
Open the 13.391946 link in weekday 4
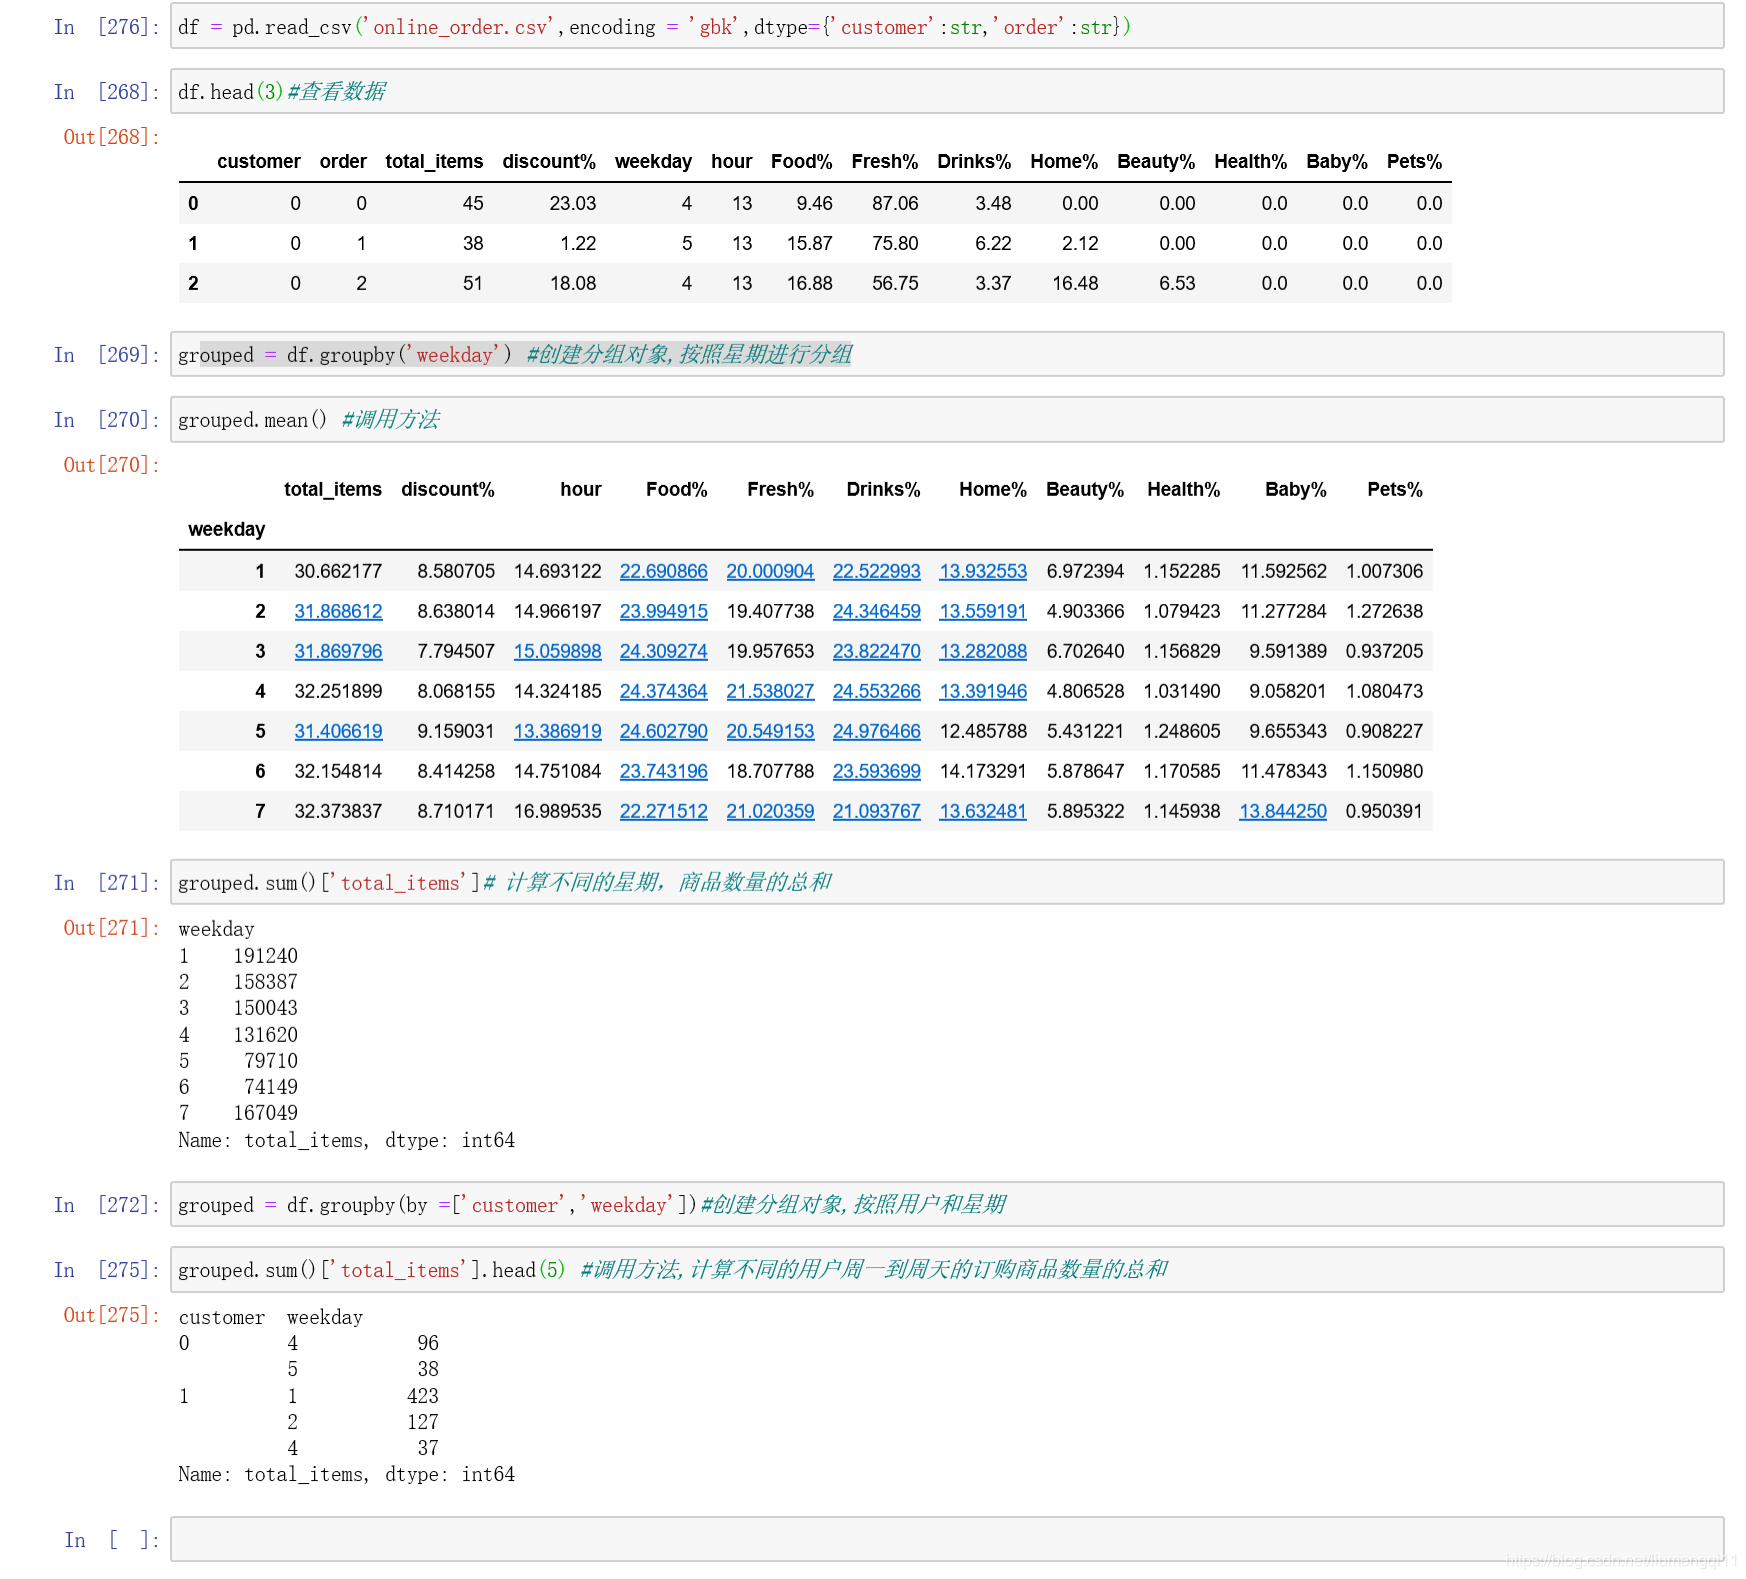coord(983,691)
